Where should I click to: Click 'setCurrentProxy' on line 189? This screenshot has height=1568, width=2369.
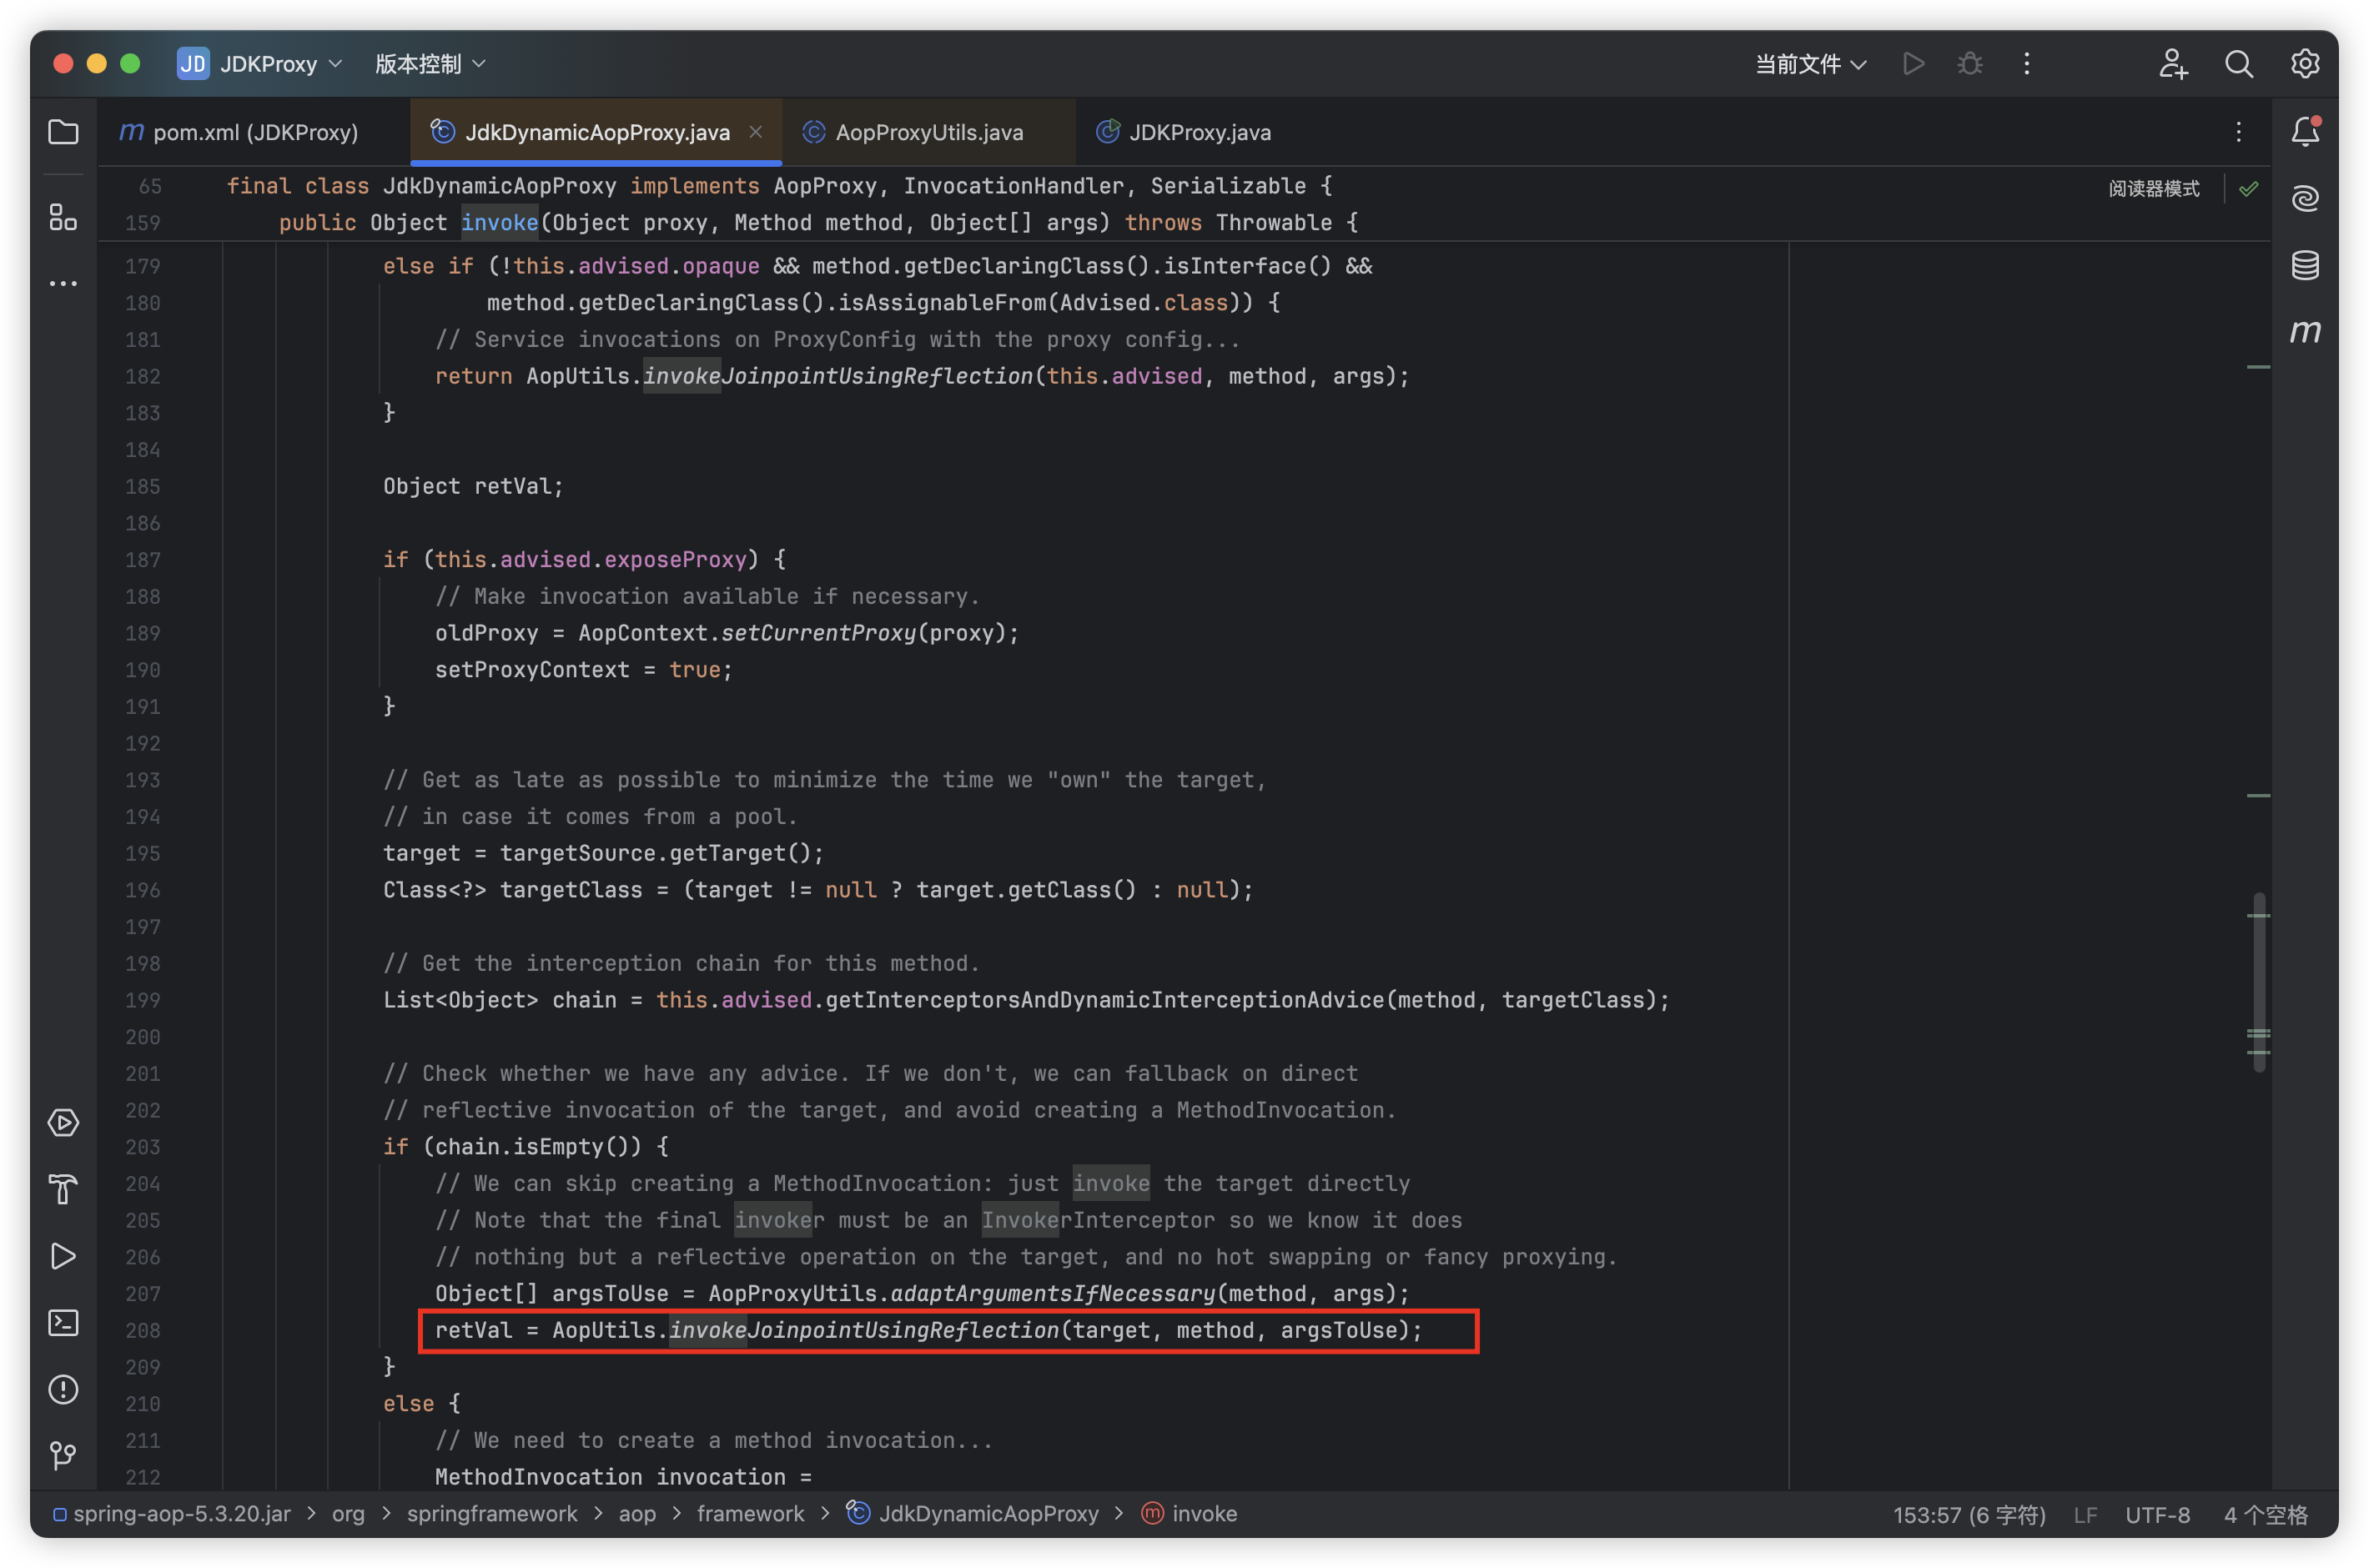[x=818, y=633]
